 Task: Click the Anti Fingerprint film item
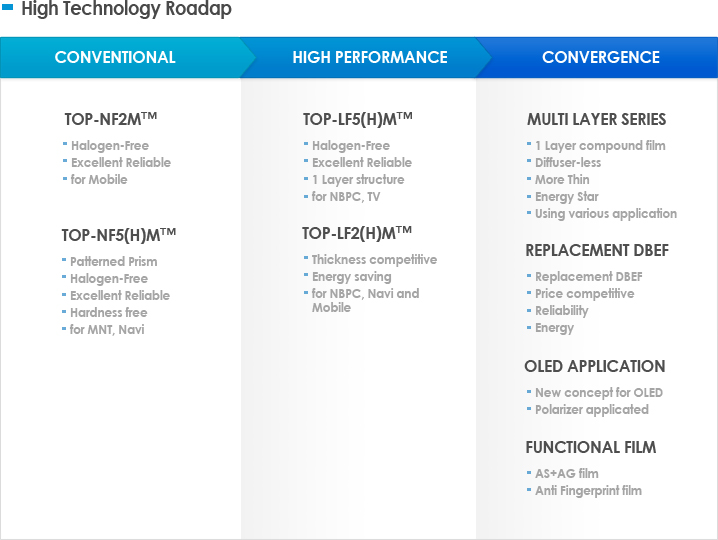click(x=588, y=491)
